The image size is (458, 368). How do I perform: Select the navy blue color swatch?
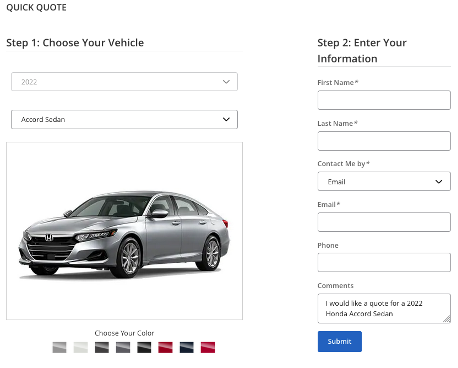[187, 347]
